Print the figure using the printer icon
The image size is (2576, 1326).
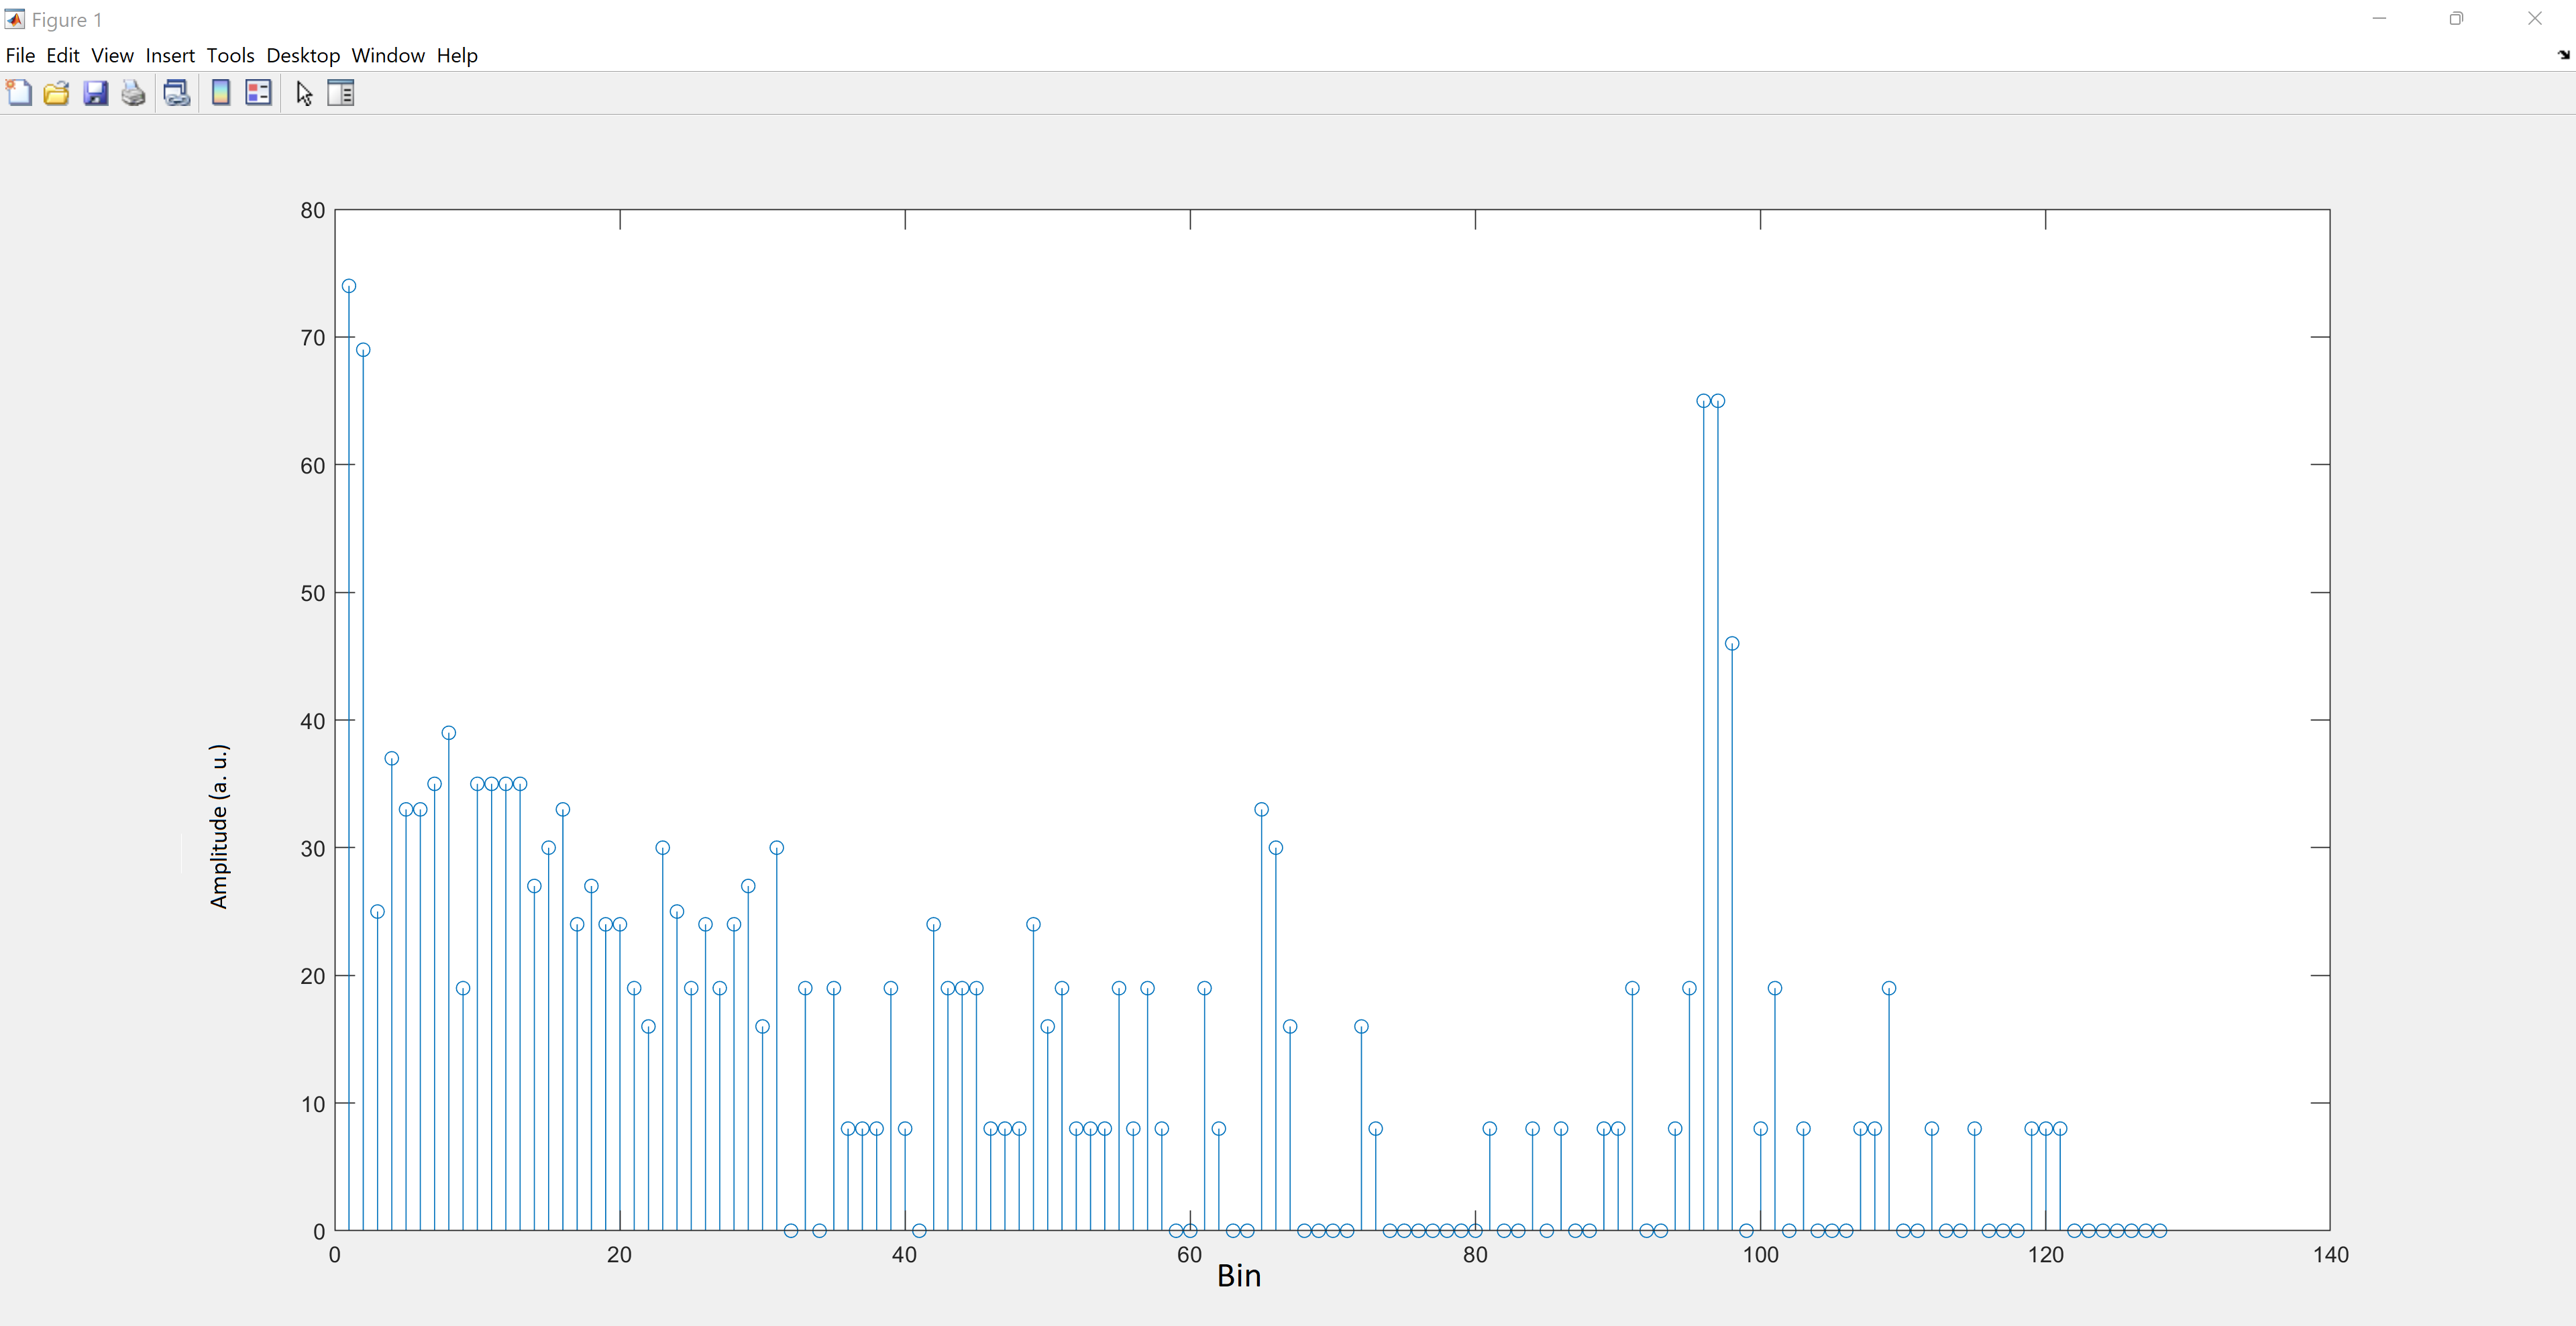(133, 93)
